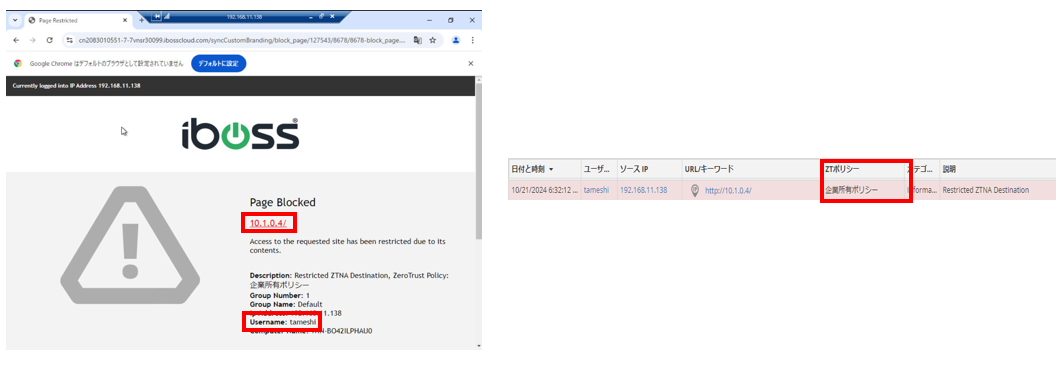Open a new Chrome tab

pyautogui.click(x=141, y=20)
